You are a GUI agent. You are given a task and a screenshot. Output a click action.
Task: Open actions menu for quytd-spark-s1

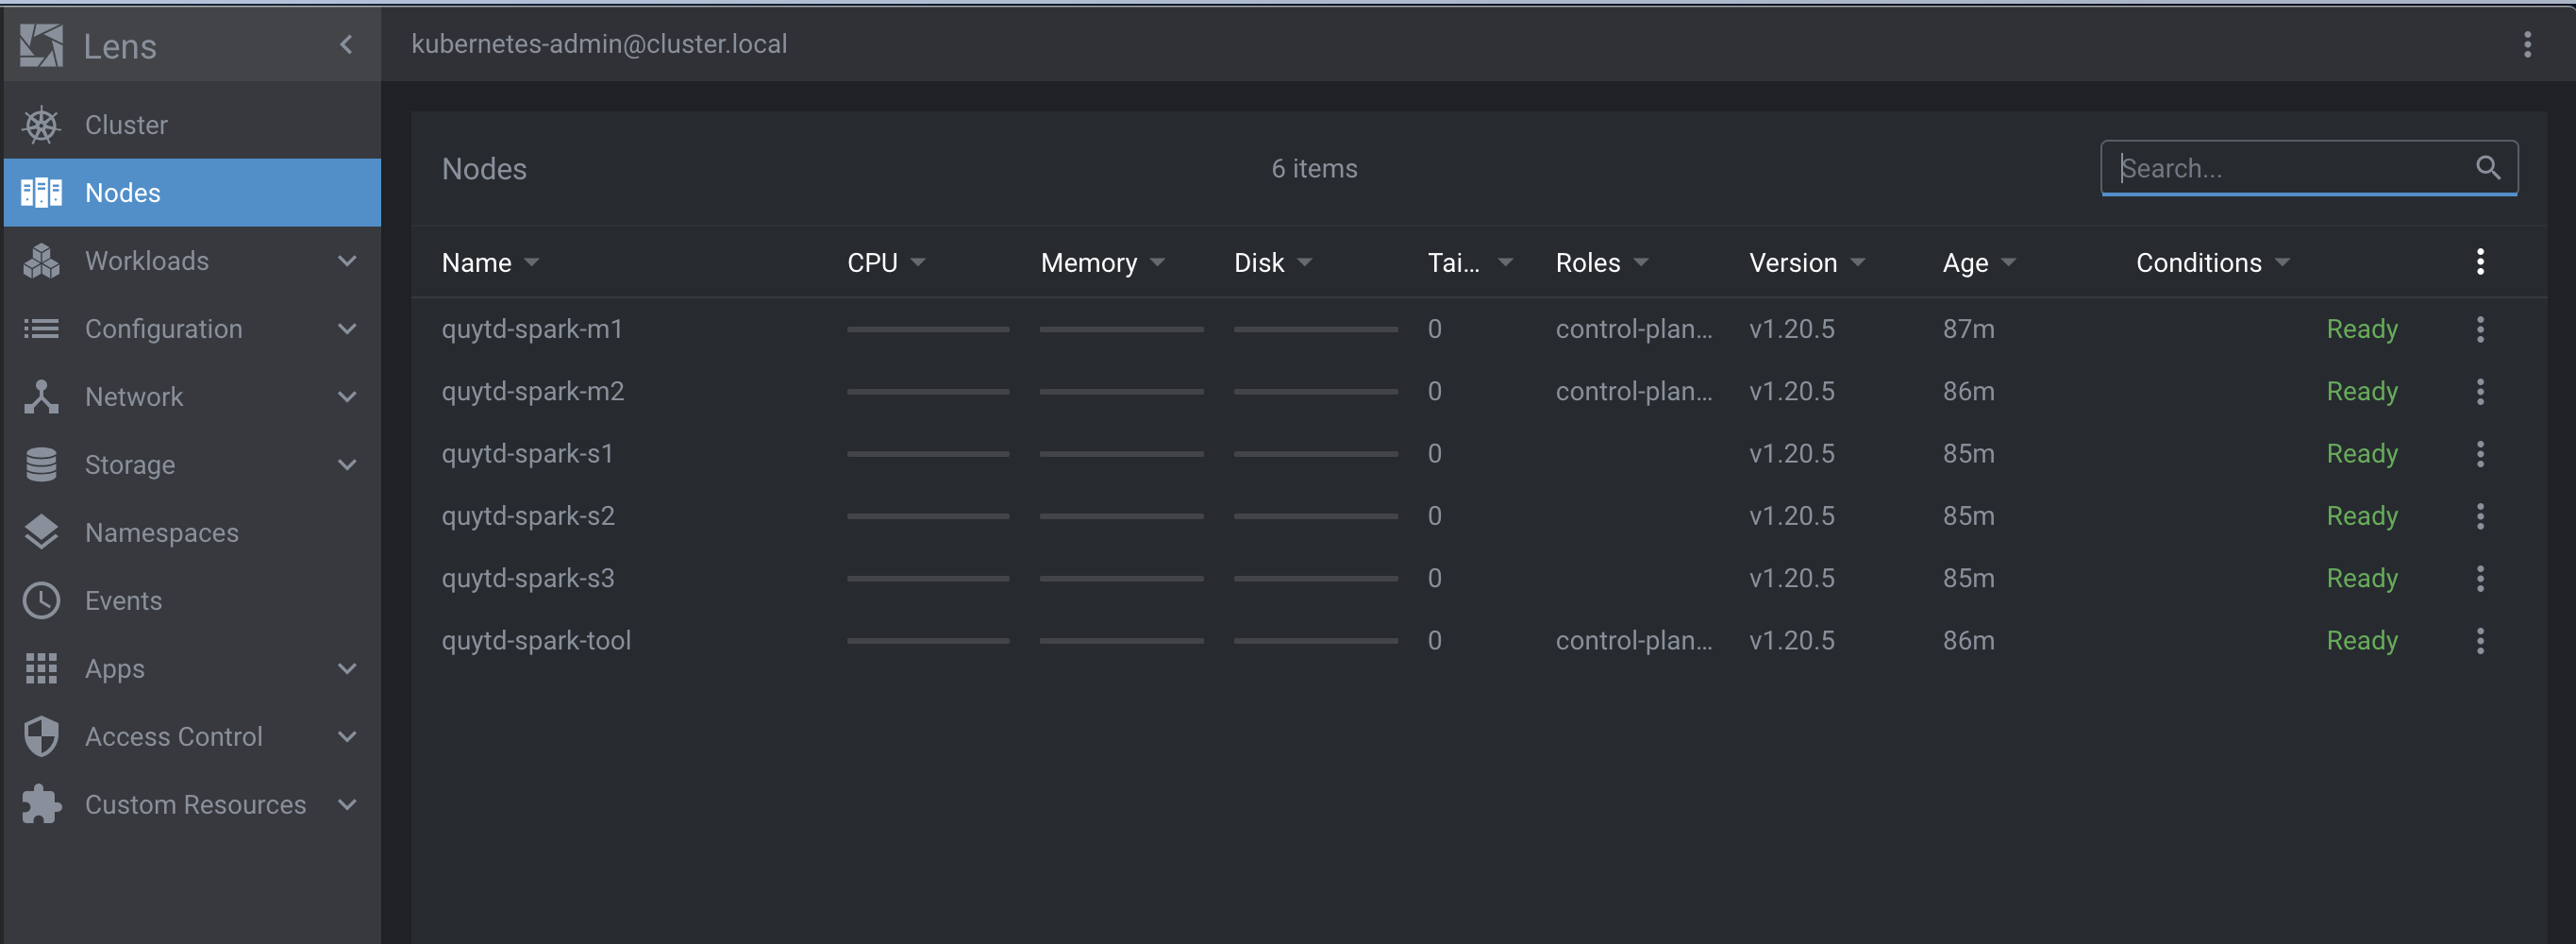(2480, 454)
